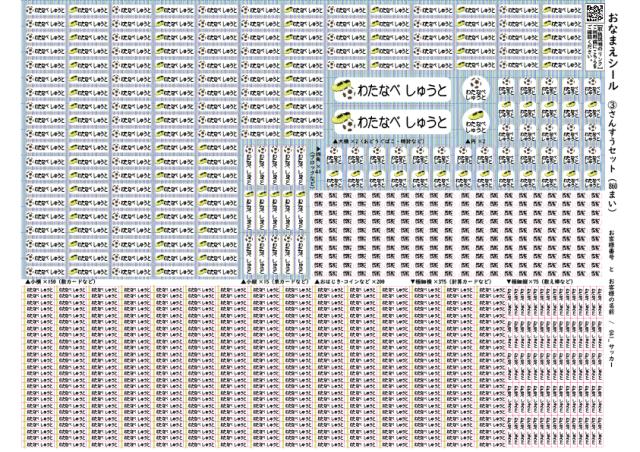Click the QR code in the top-right corner
This screenshot has height=452, width=640.
[596, 13]
